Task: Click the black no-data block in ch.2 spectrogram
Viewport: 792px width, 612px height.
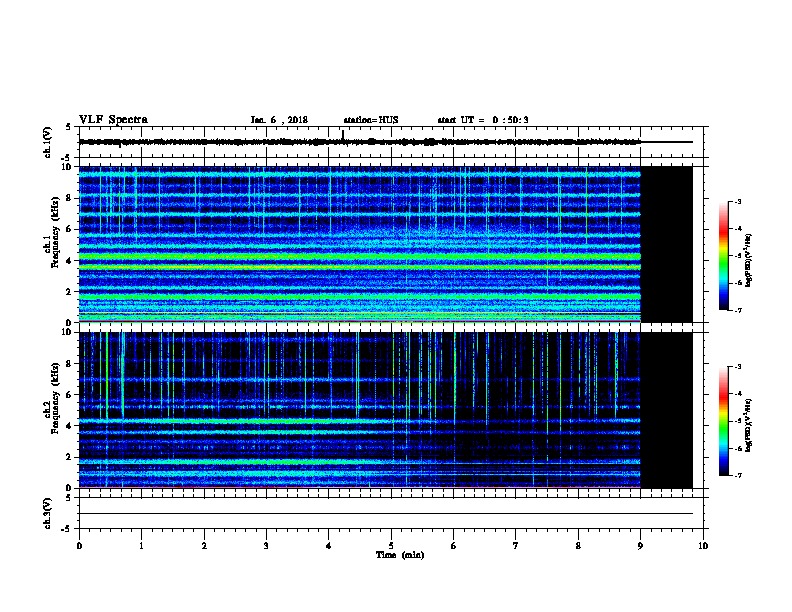Action: pyautogui.click(x=667, y=410)
